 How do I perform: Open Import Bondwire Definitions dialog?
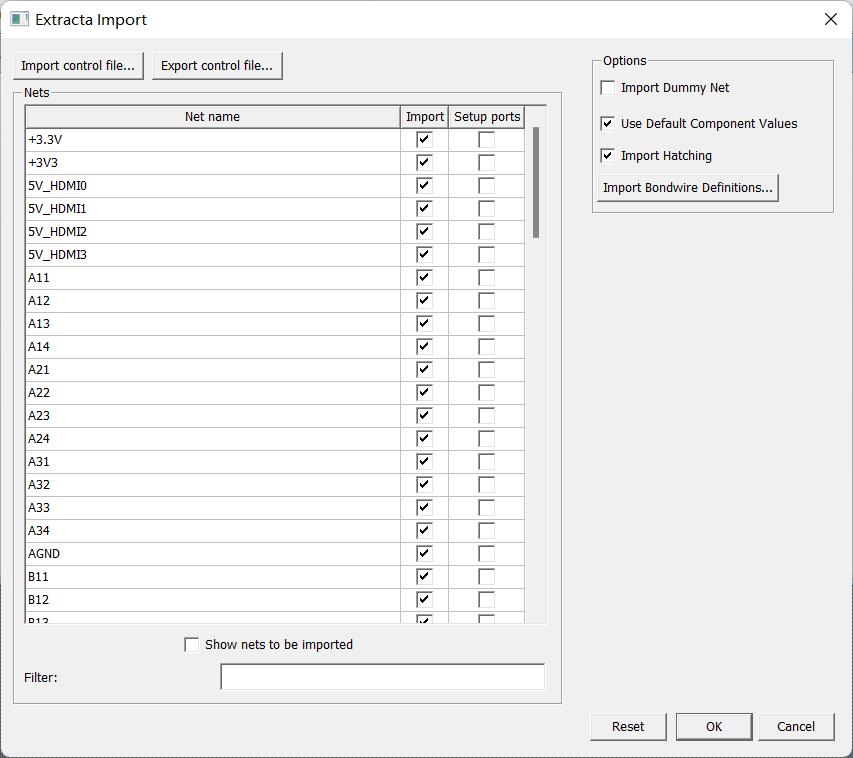[687, 187]
